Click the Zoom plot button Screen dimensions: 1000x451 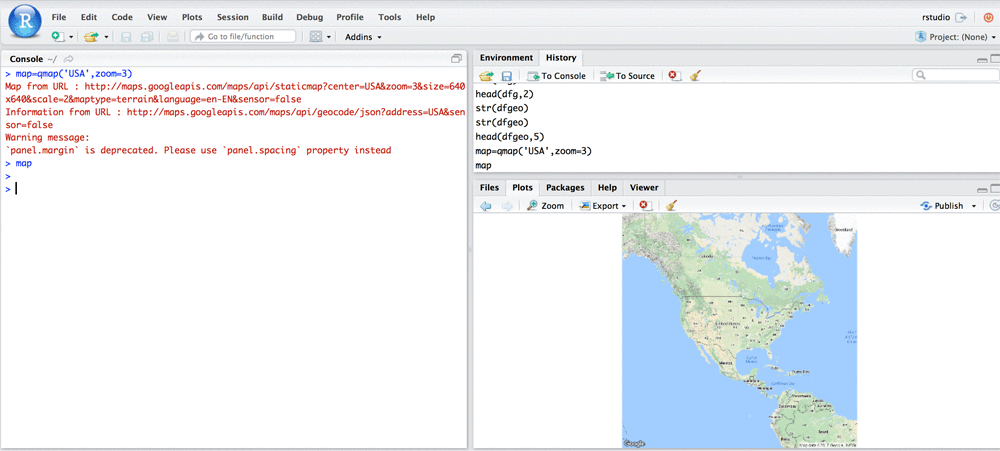pyautogui.click(x=546, y=205)
